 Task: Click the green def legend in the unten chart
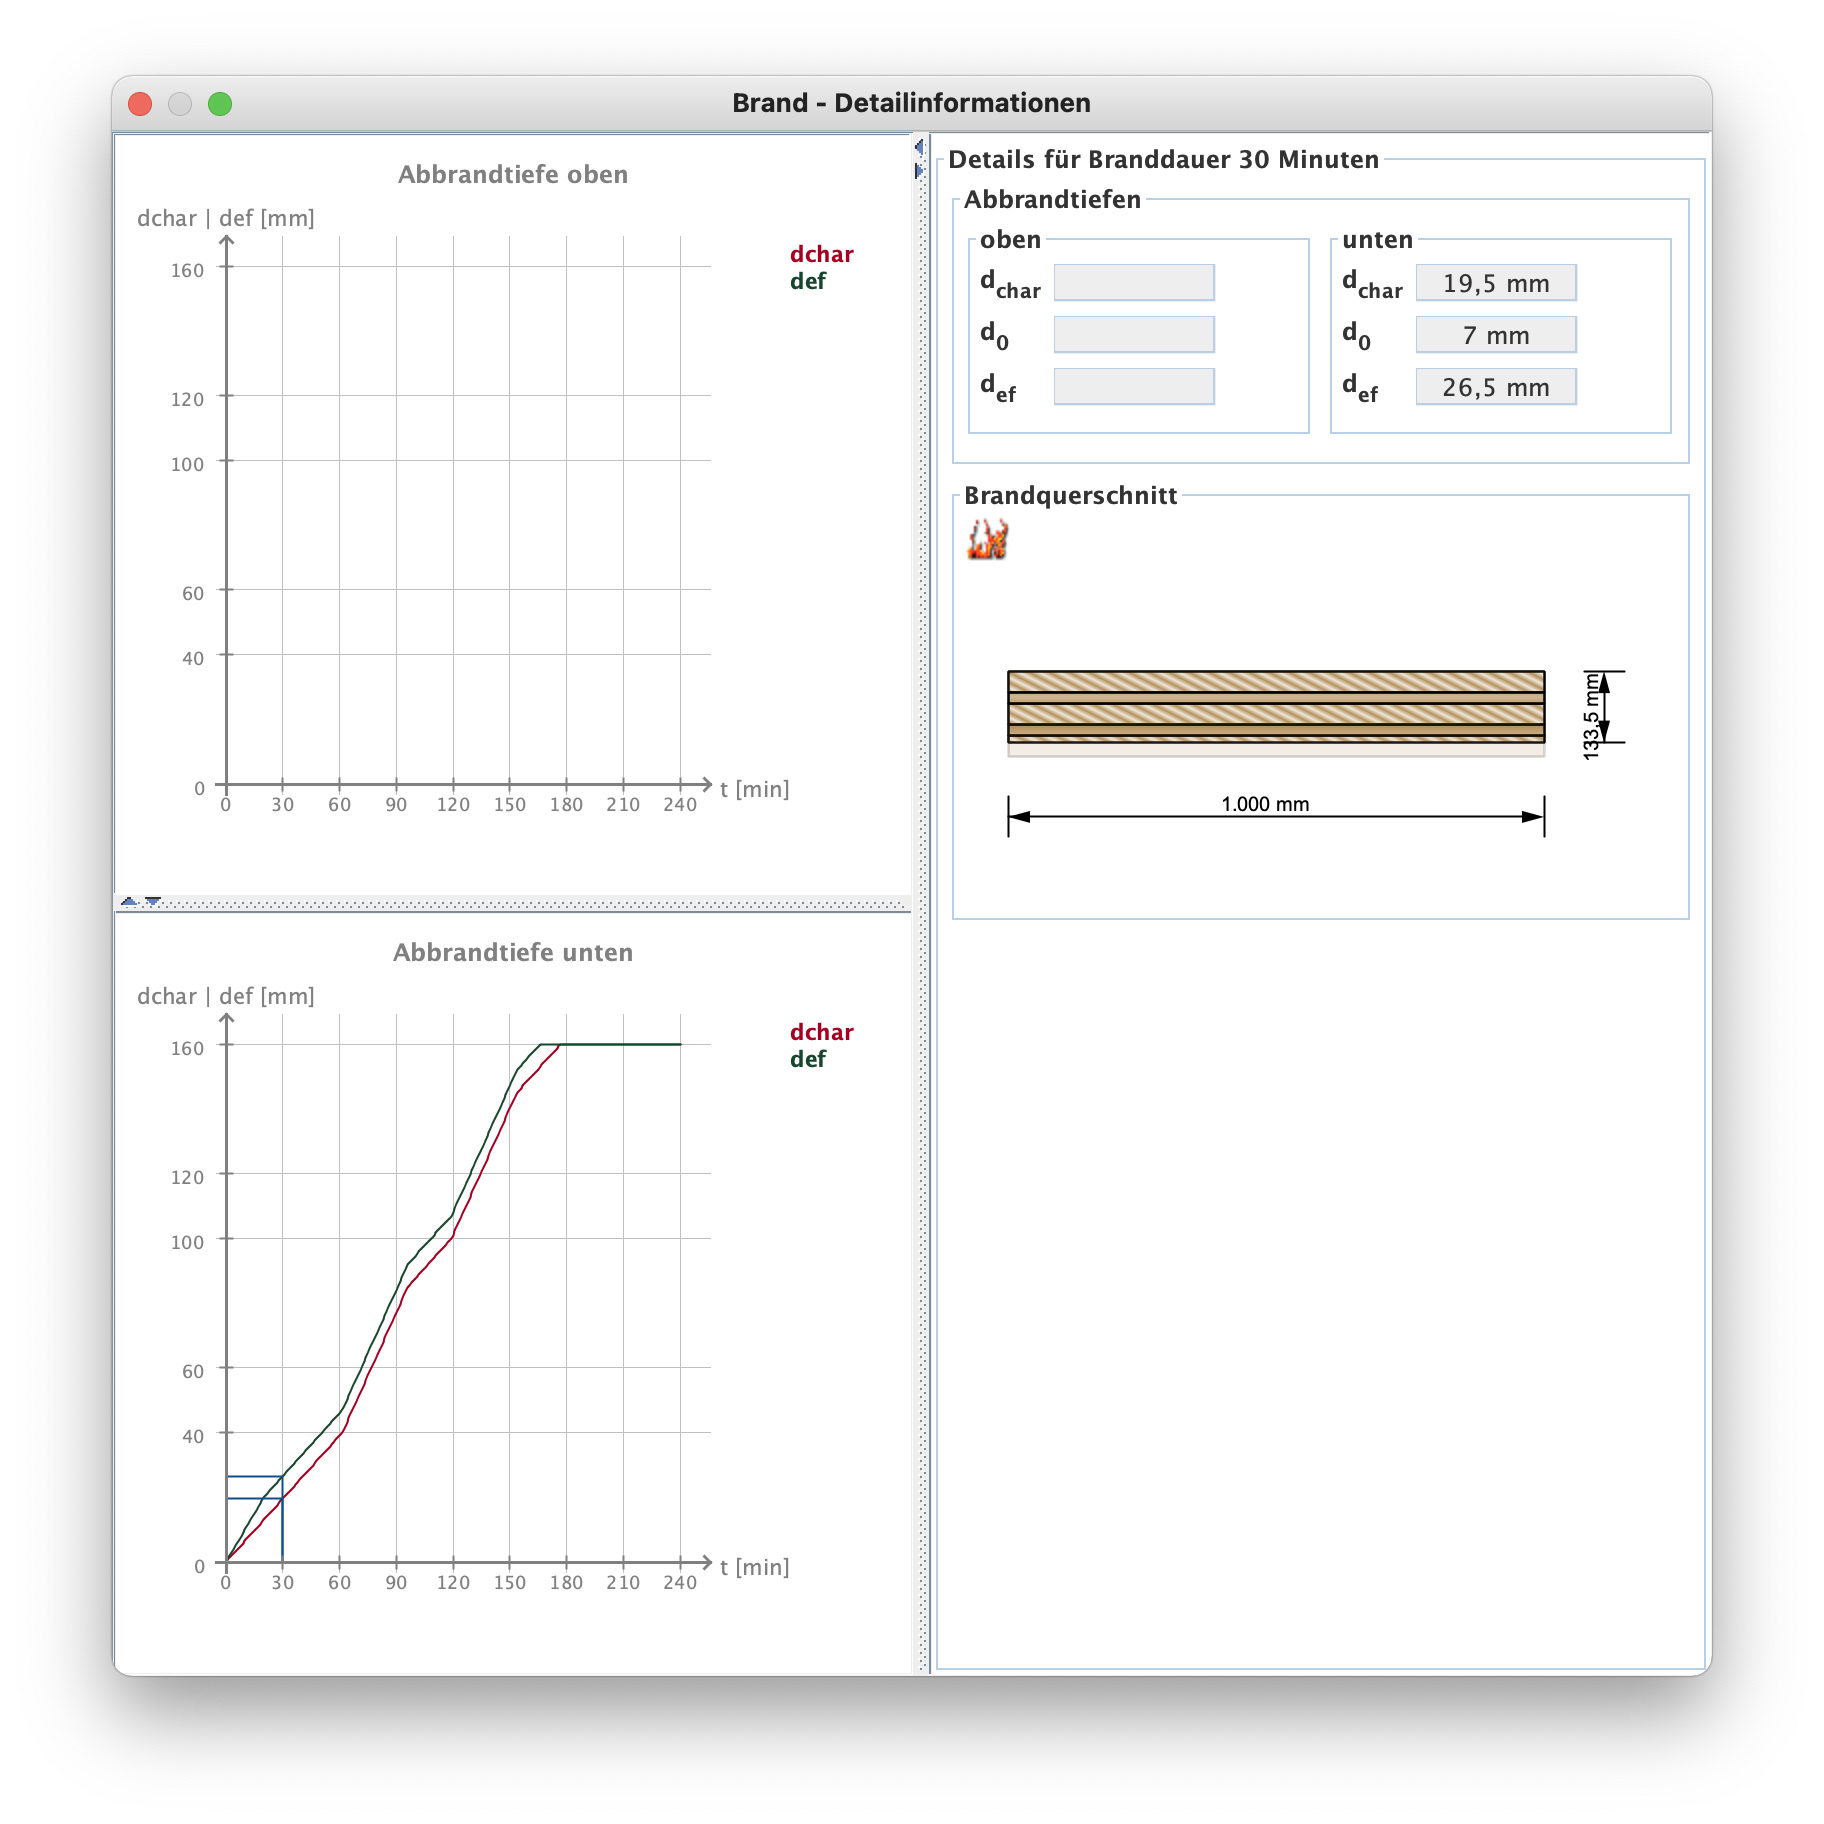(808, 1059)
